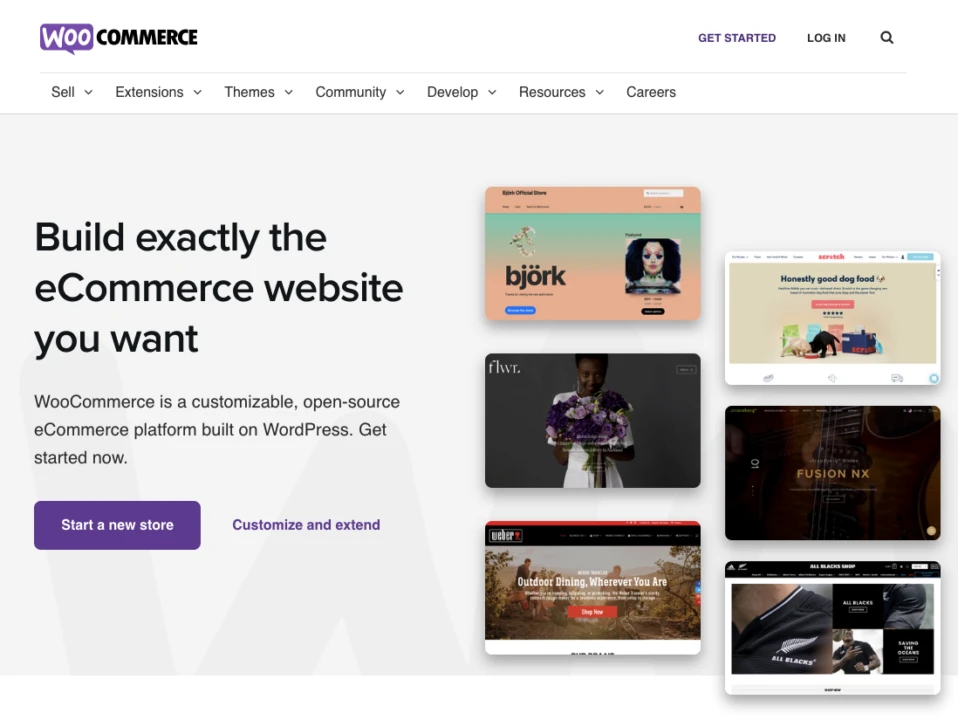This screenshot has width=958, height=720.
Task: Follow the Customize and extend link
Action: click(x=306, y=525)
